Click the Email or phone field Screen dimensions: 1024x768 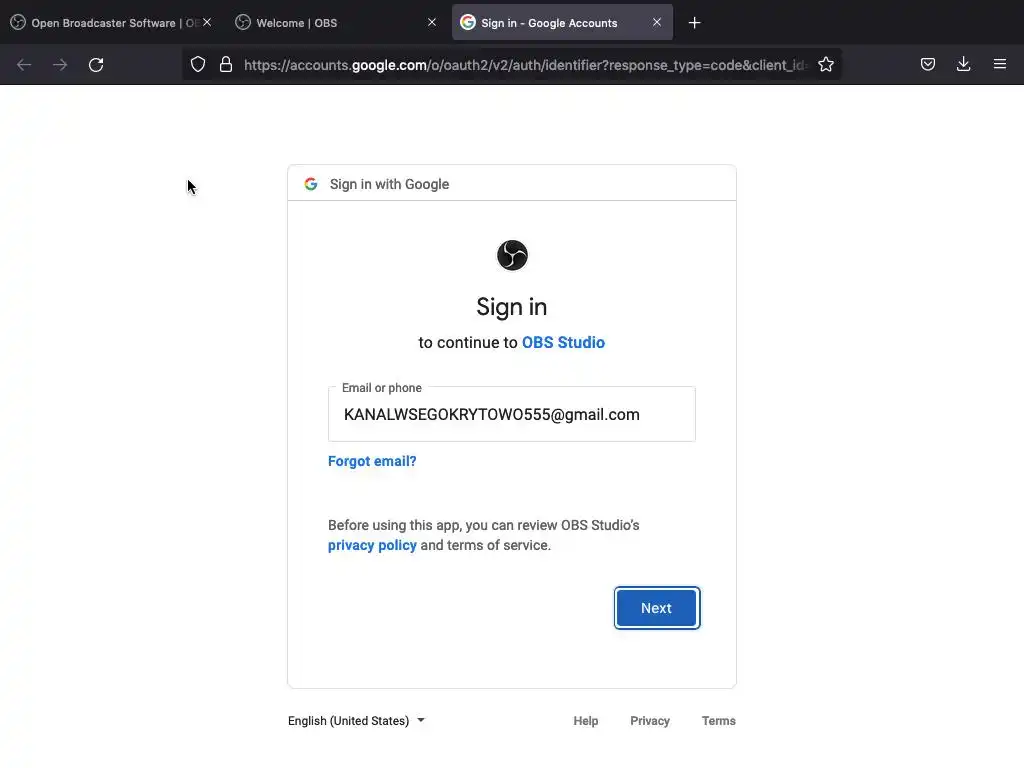click(x=512, y=415)
